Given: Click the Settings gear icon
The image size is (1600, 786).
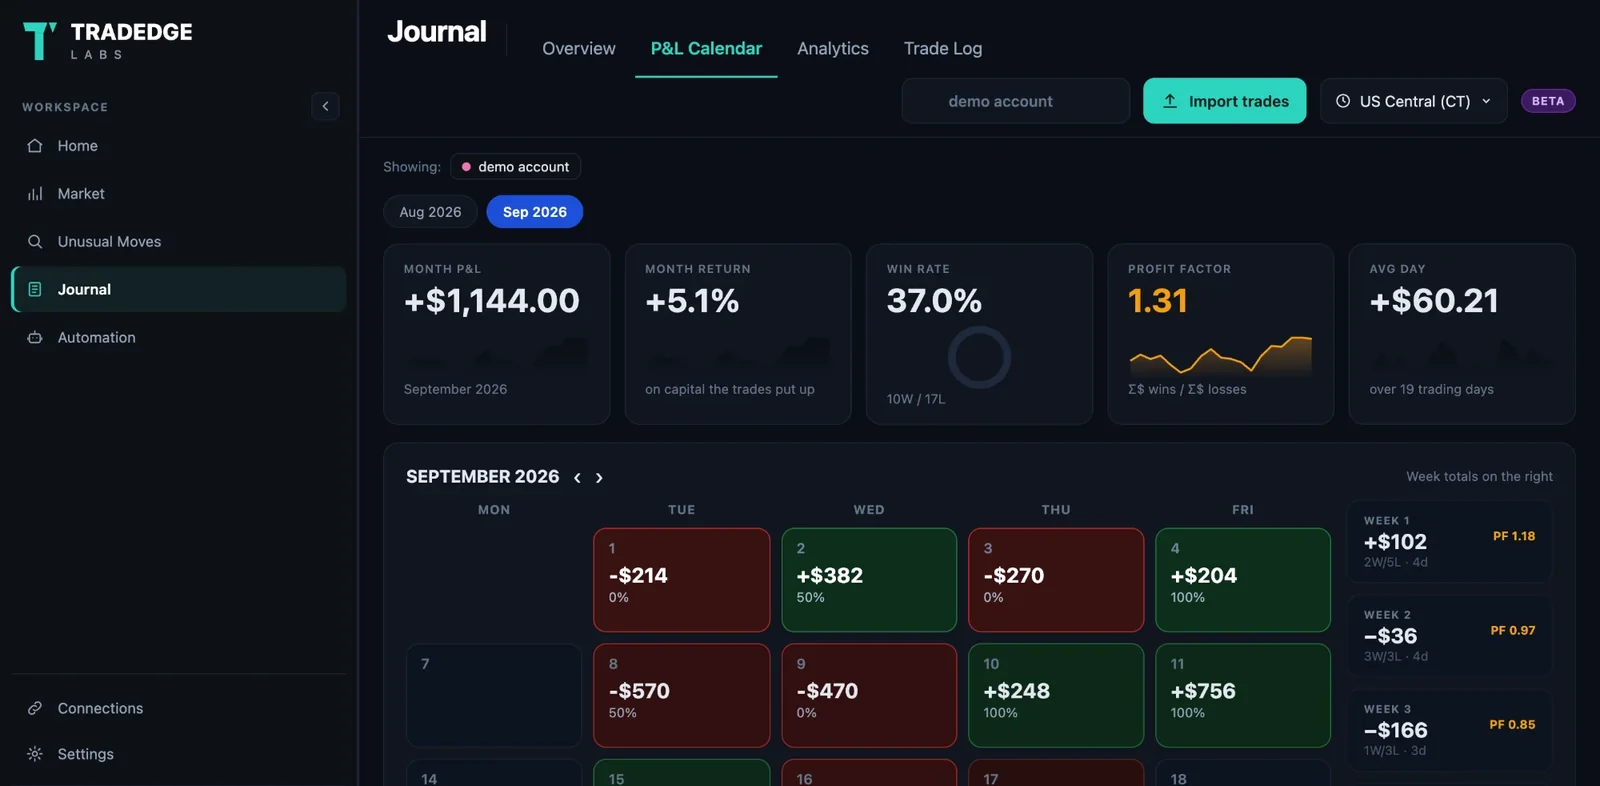Looking at the screenshot, I should point(35,754).
